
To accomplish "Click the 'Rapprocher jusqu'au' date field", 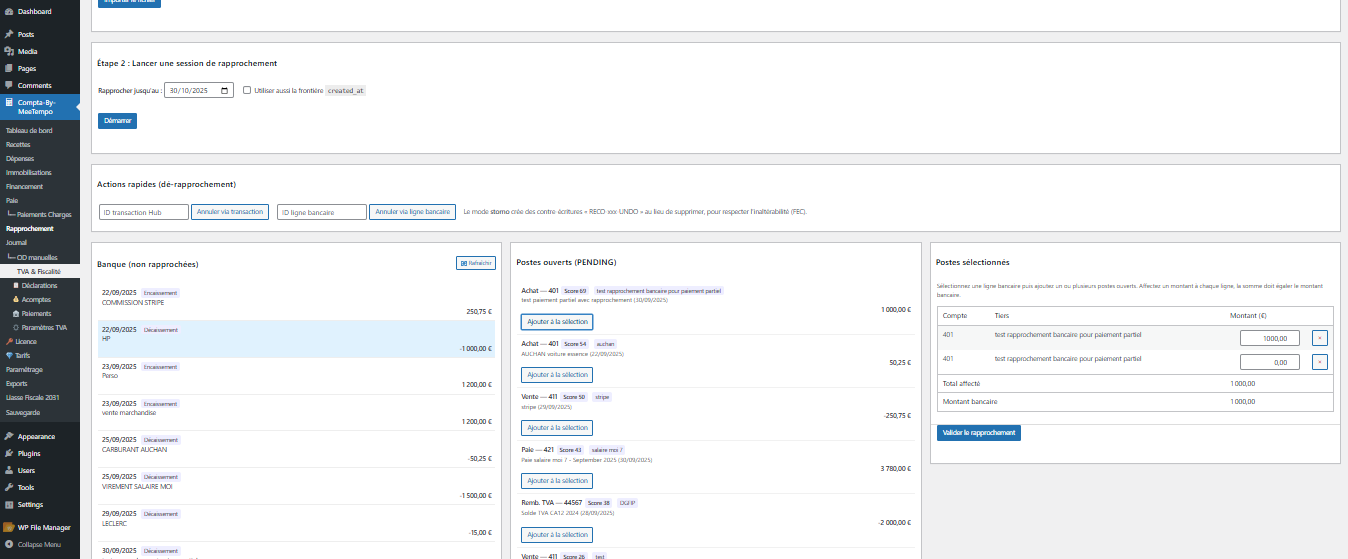I will pos(199,90).
